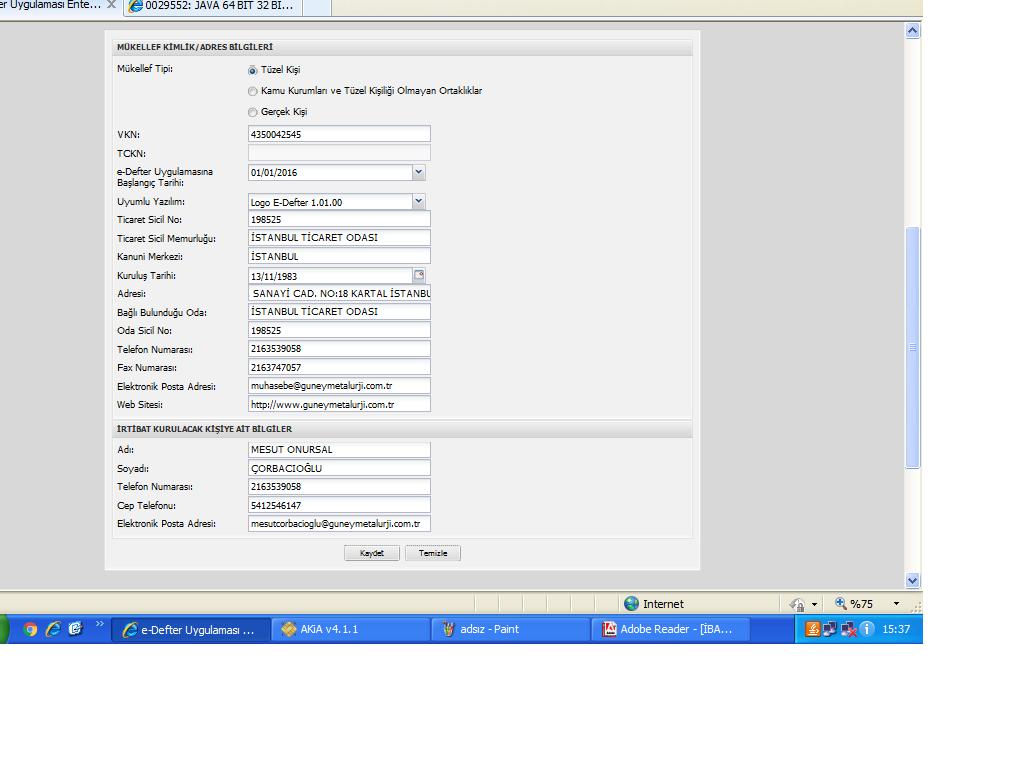Choose Gerçek Kişi radio button
The image size is (1024, 768).
(253, 113)
